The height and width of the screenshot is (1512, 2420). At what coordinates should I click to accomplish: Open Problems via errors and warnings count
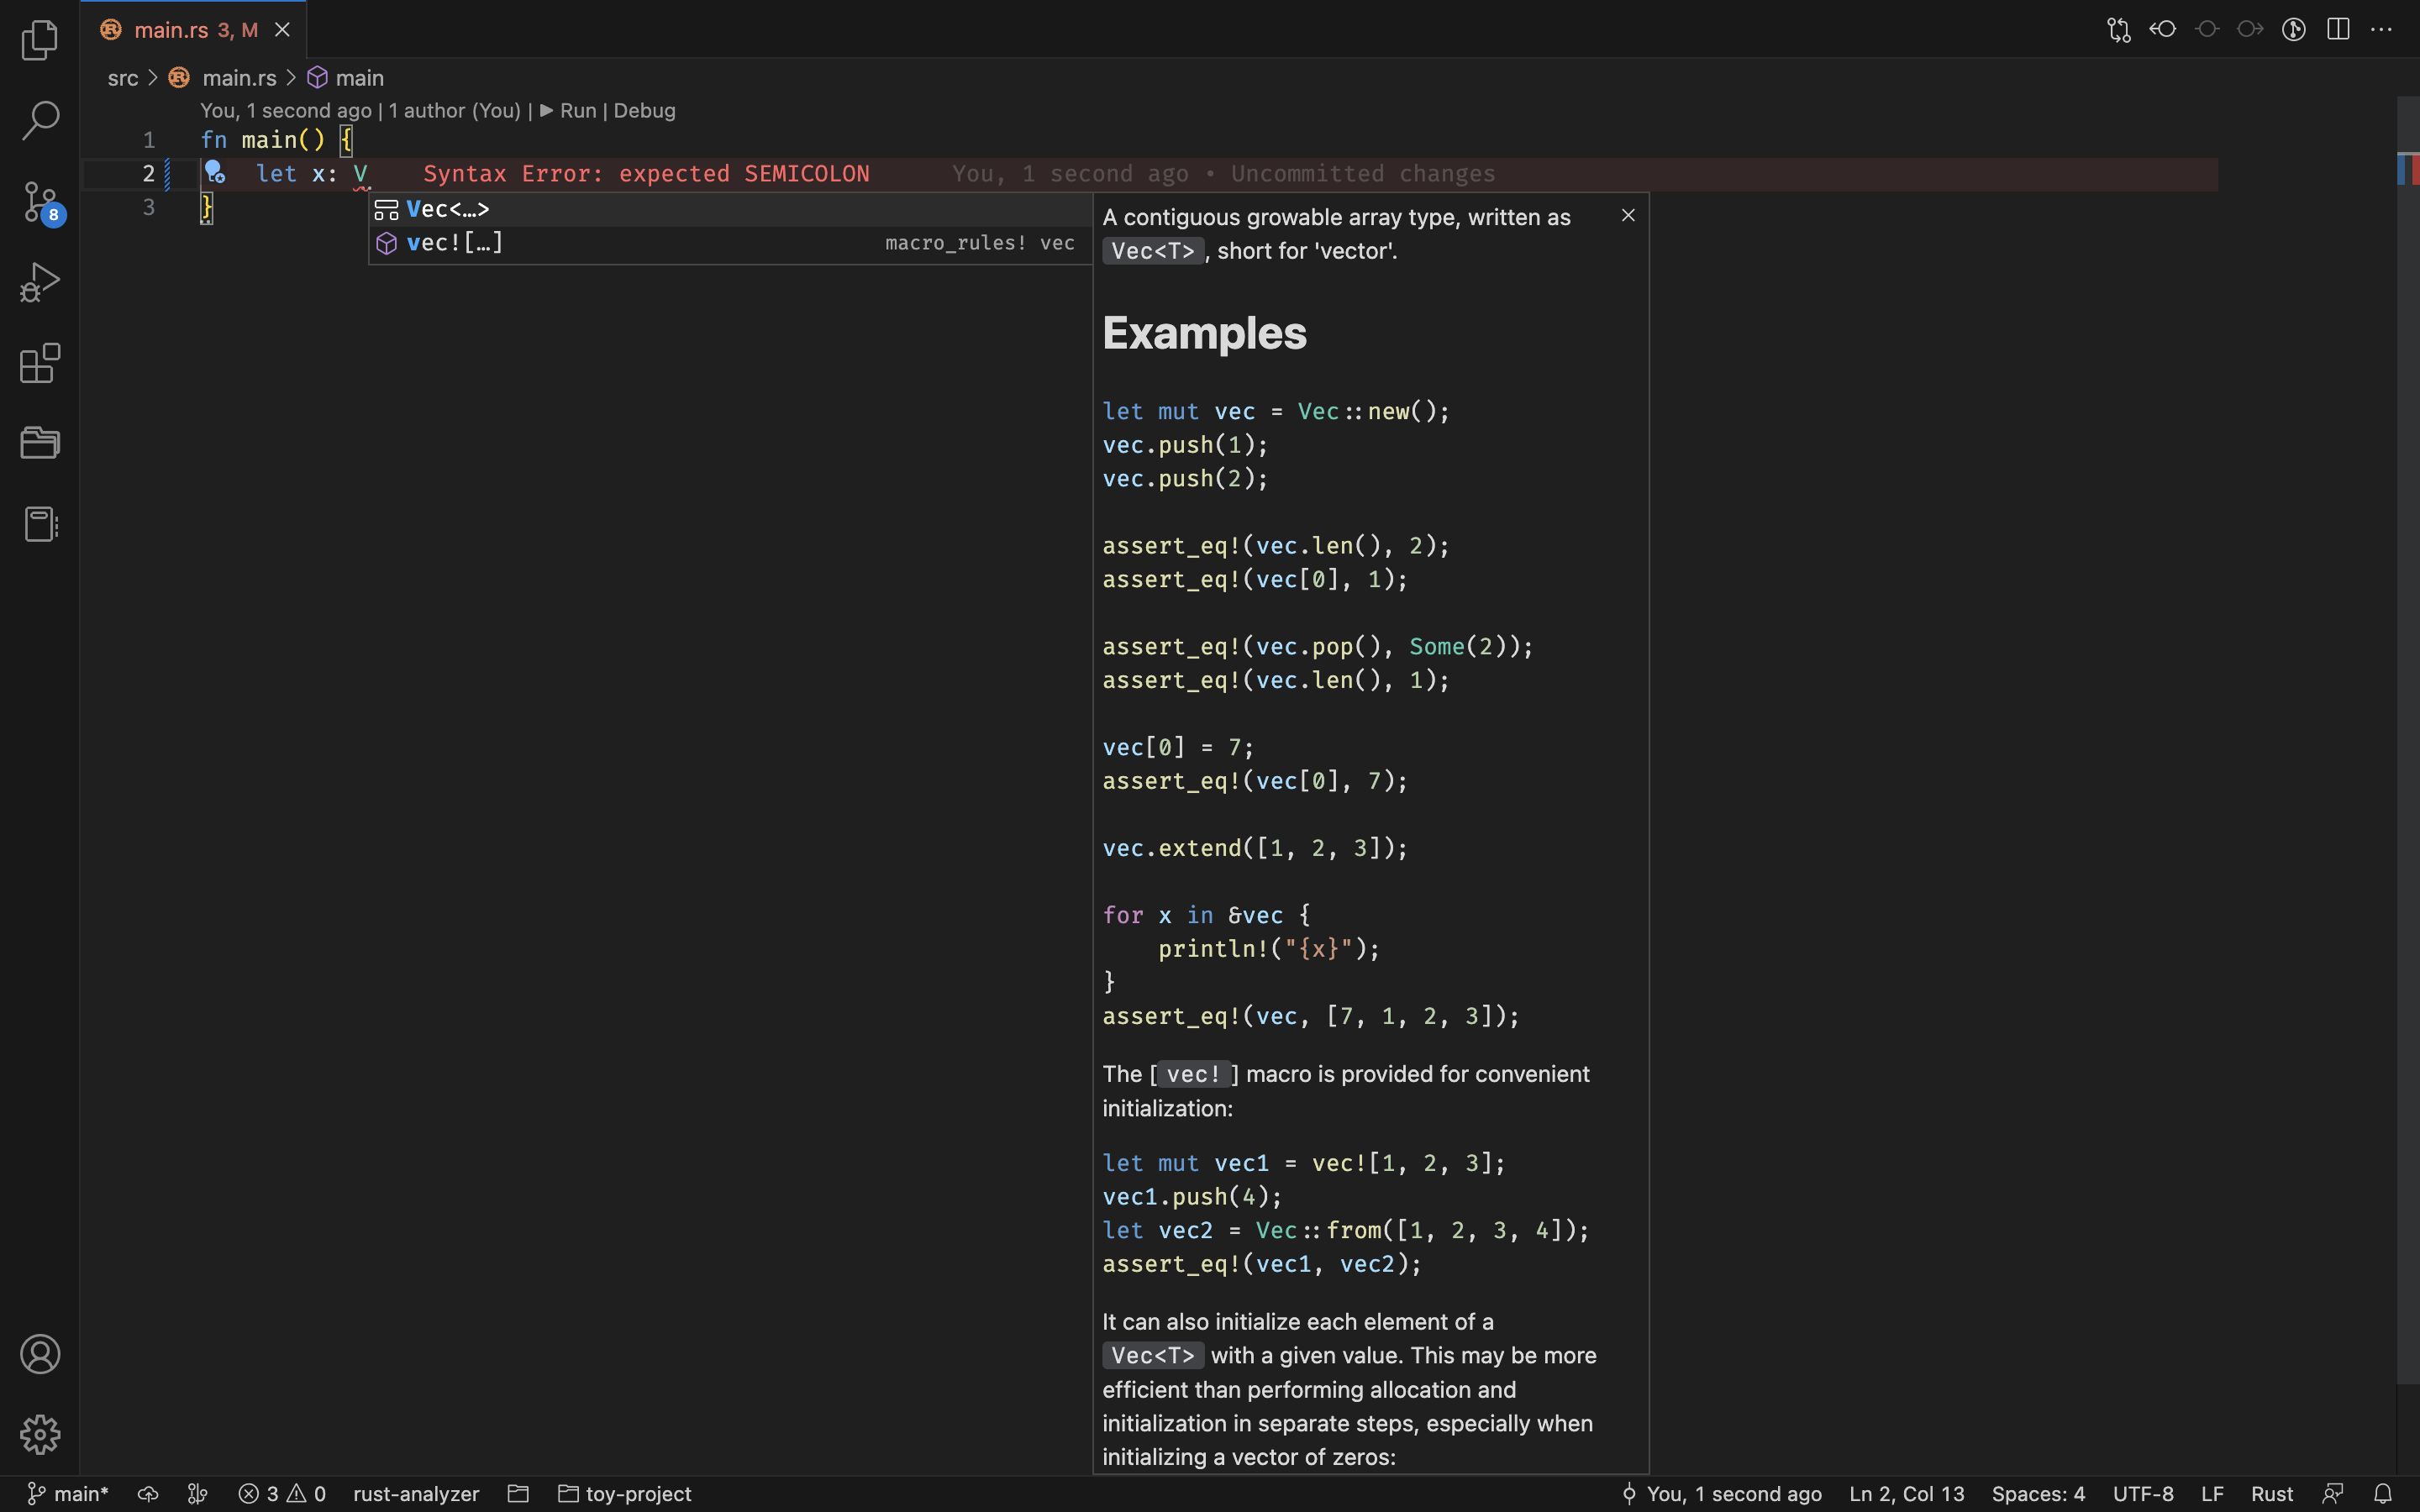tap(282, 1494)
